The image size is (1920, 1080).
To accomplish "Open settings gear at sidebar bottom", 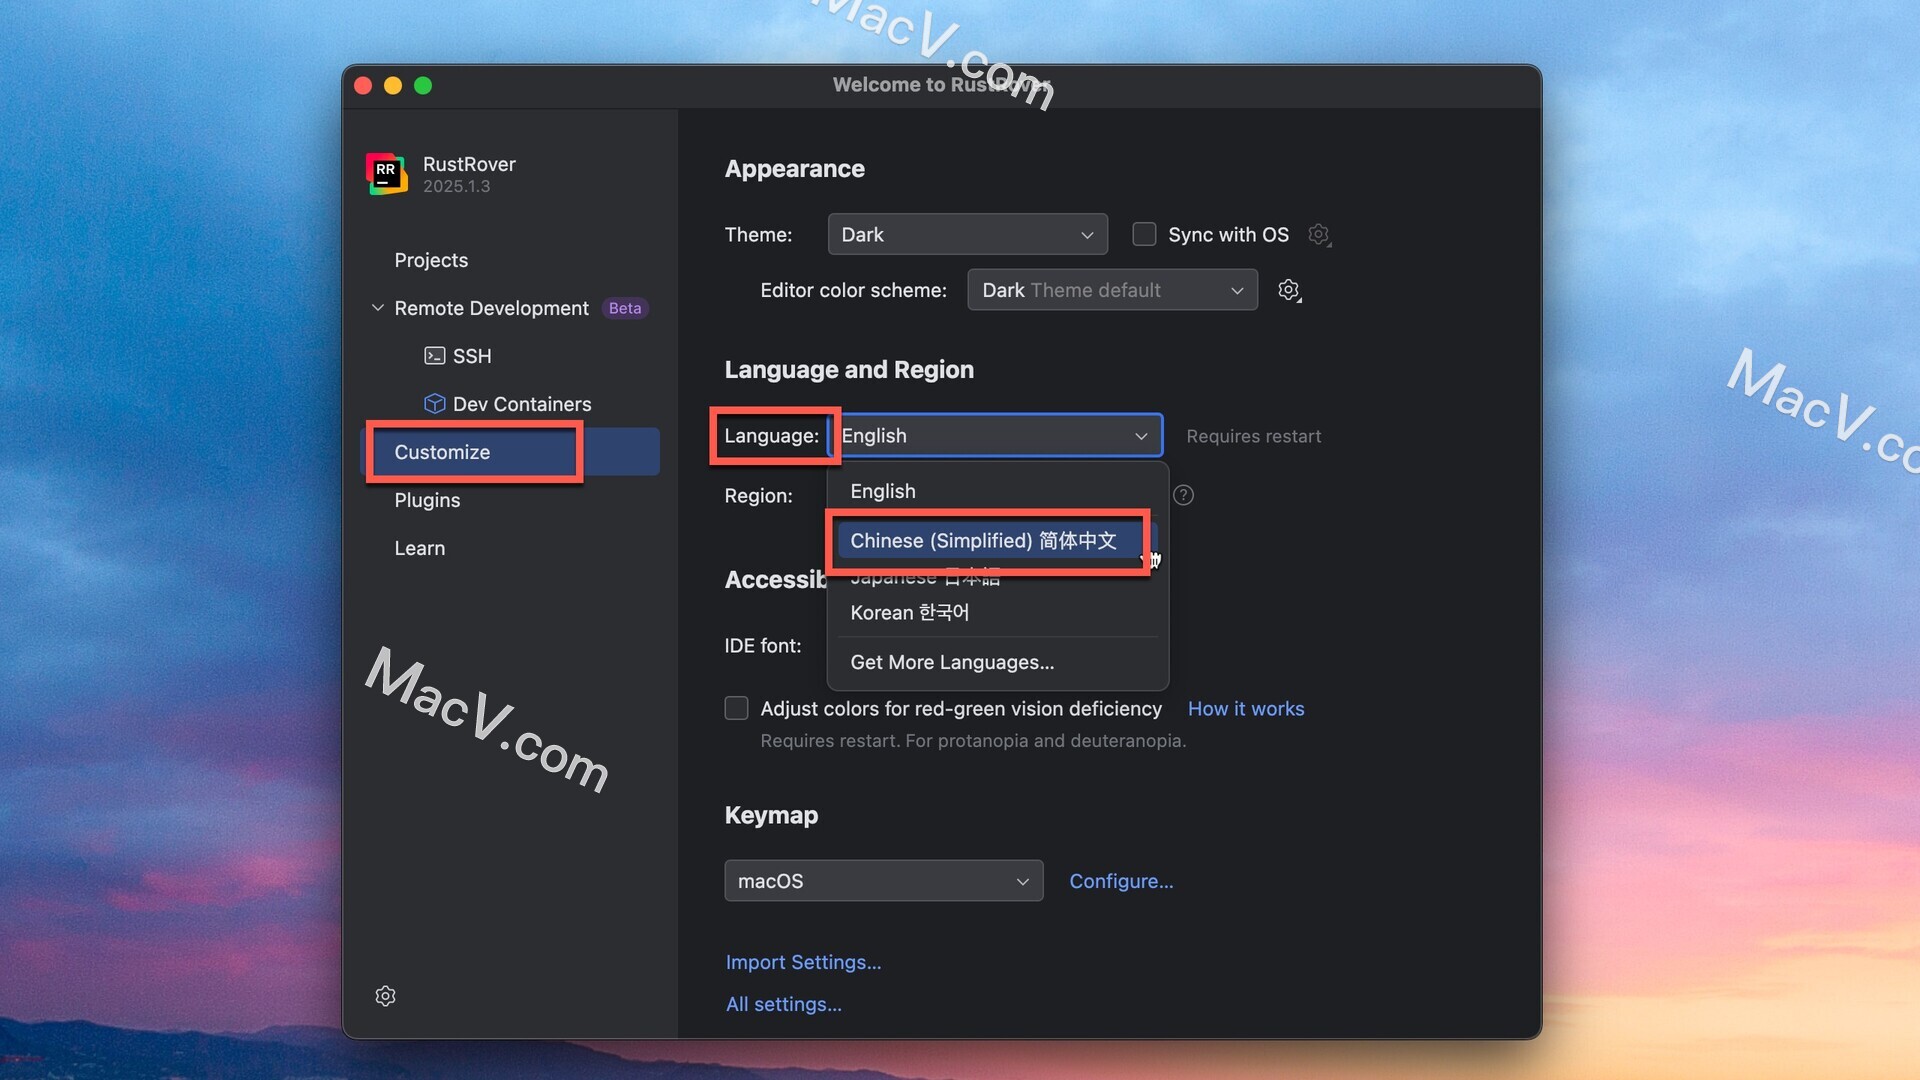I will point(385,996).
